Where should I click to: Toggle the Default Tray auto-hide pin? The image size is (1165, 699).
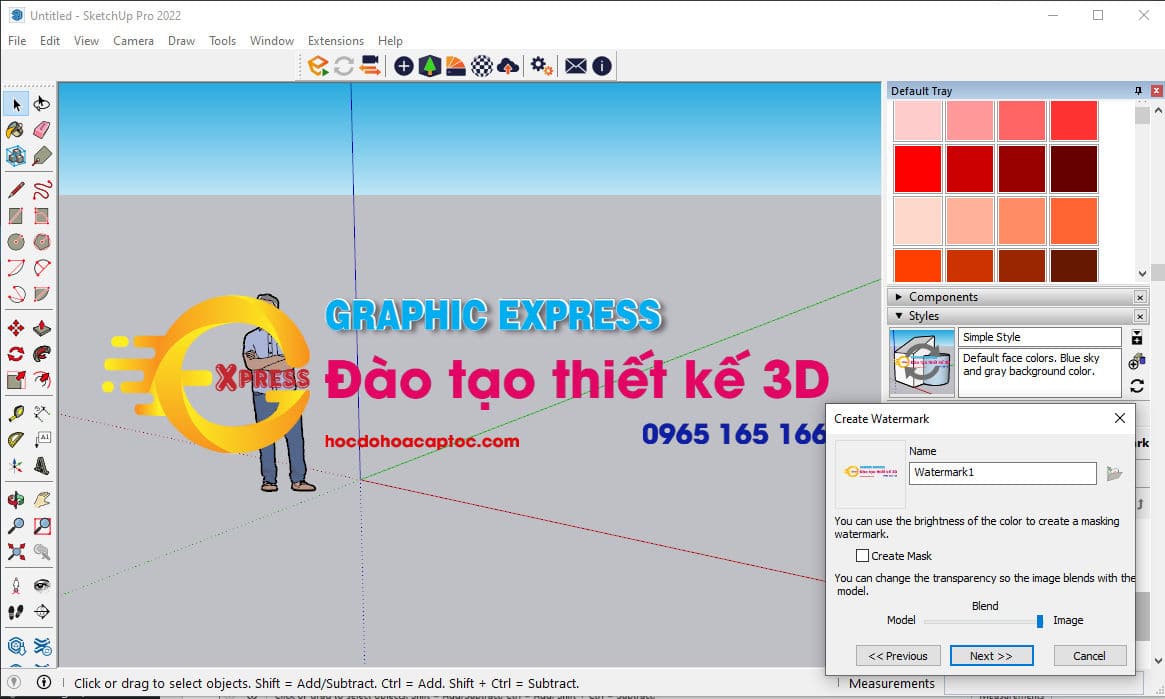tap(1137, 90)
